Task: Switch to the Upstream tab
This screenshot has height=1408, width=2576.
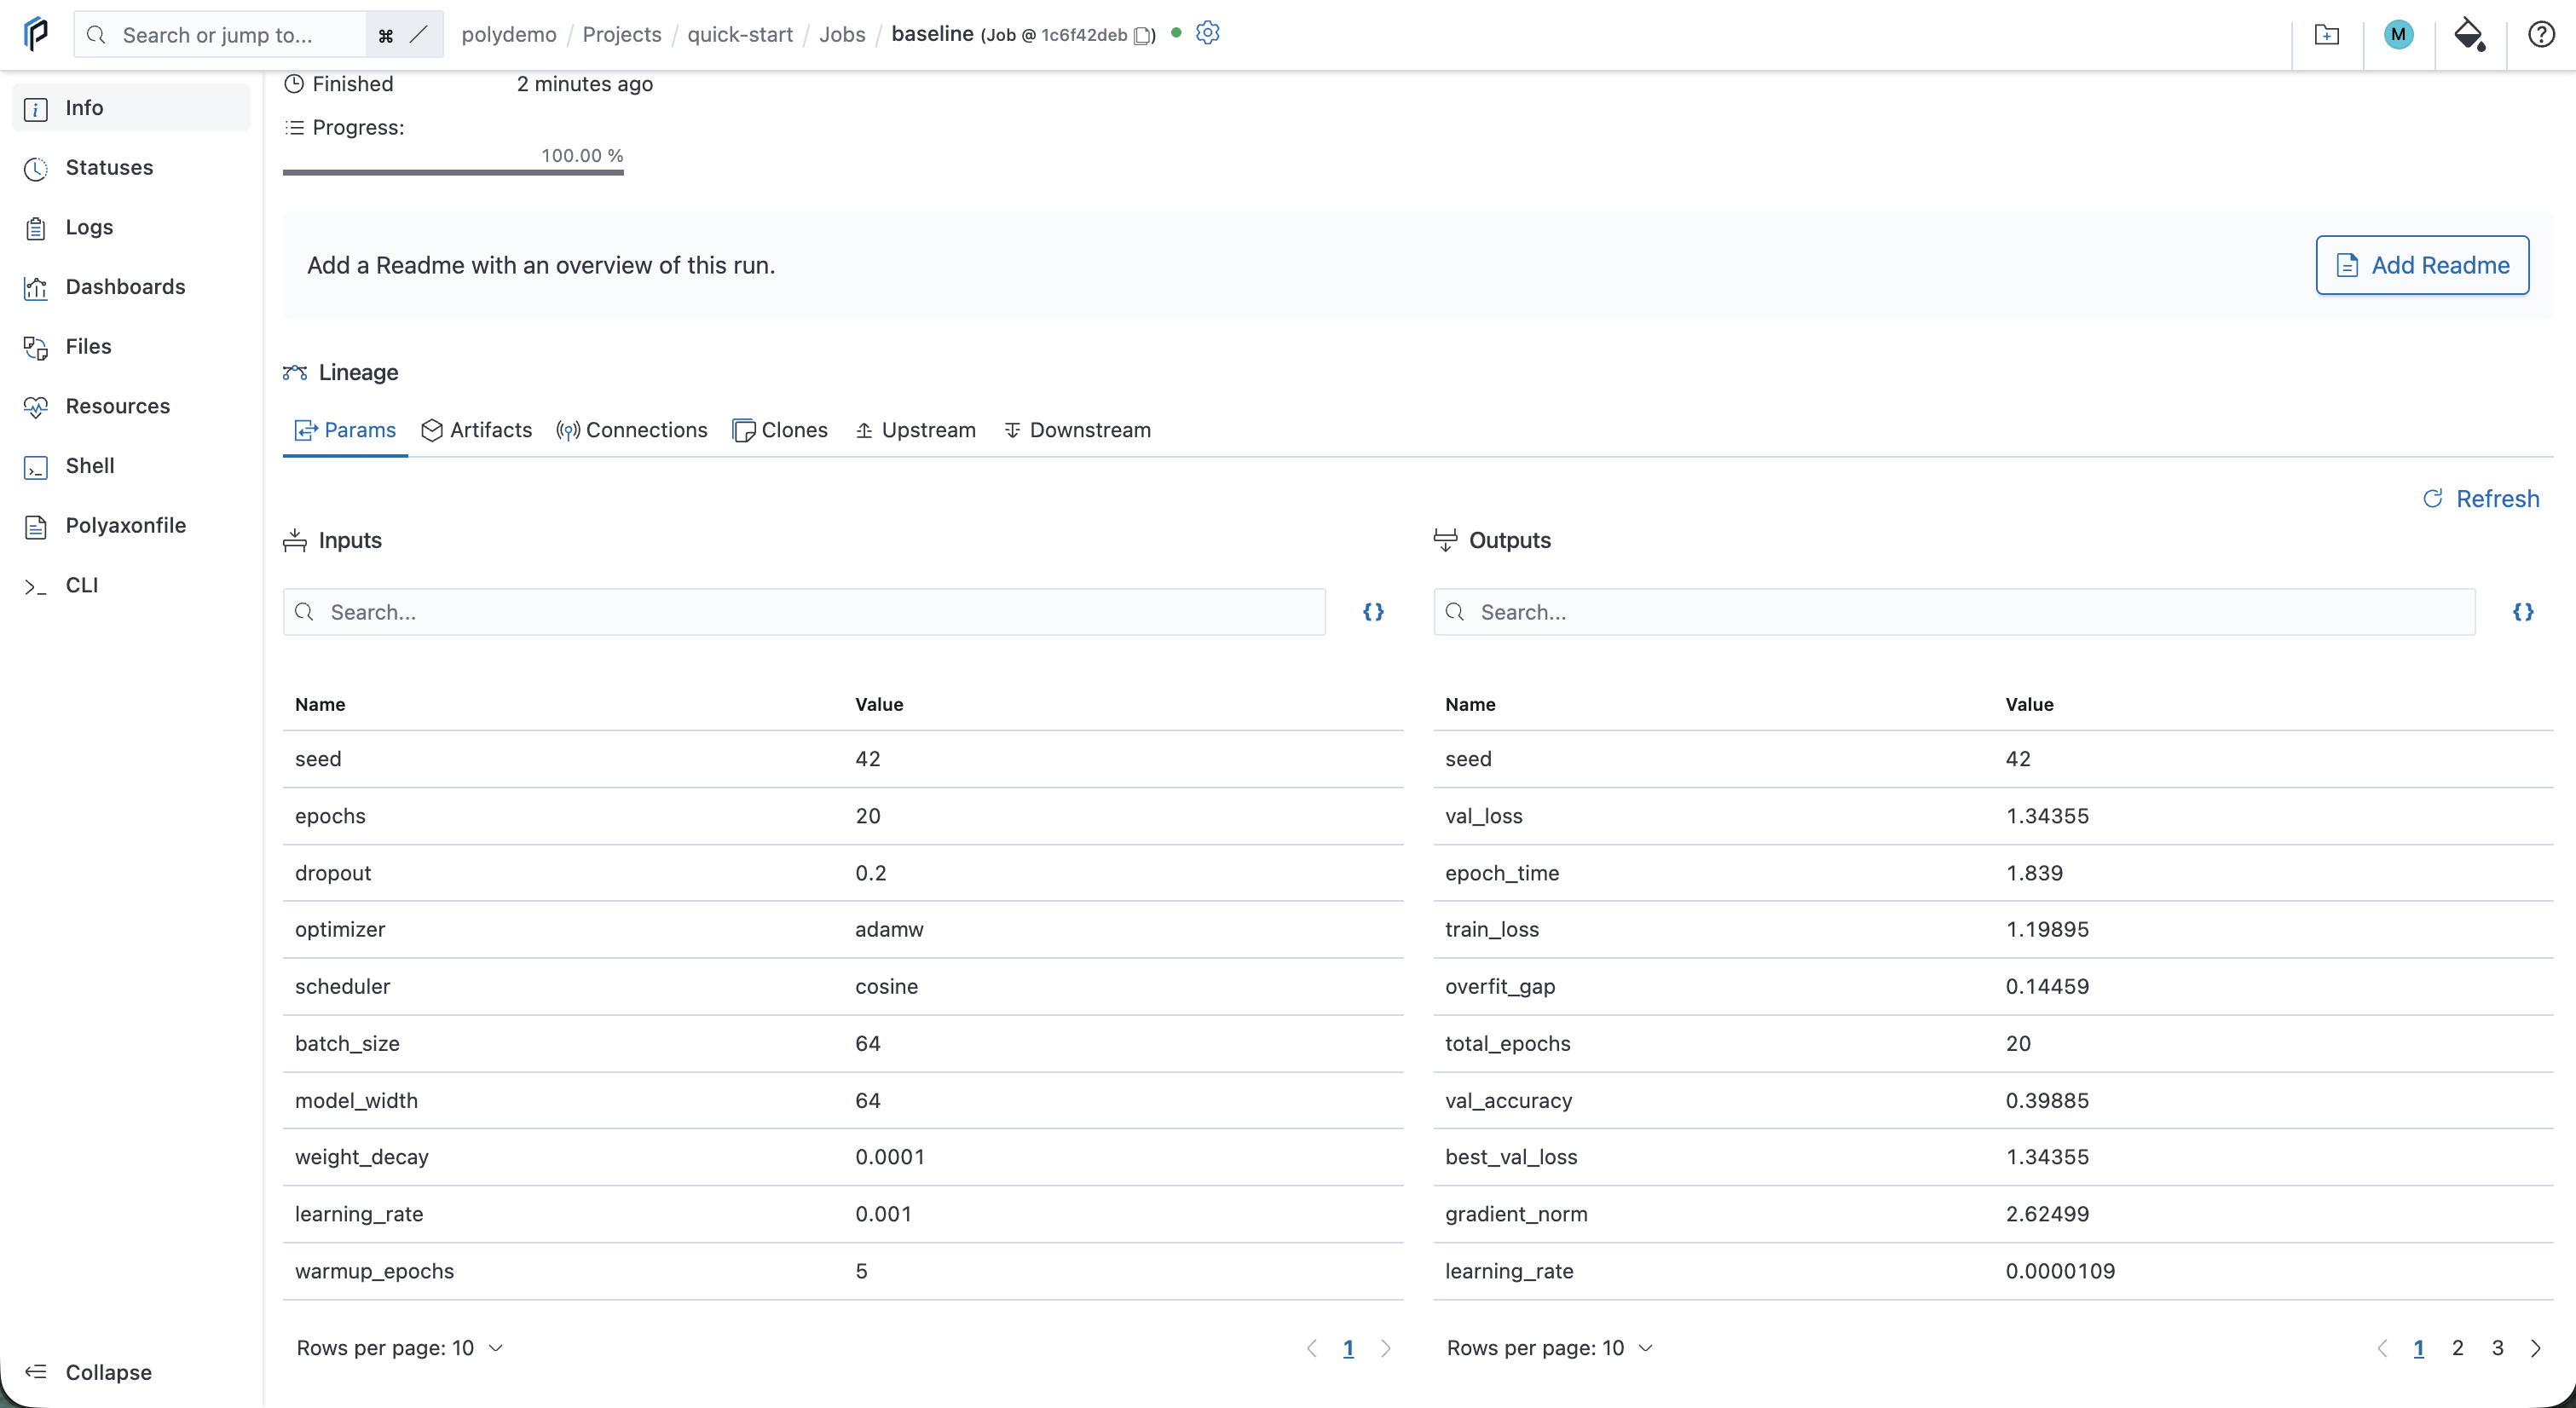Action: [916, 430]
